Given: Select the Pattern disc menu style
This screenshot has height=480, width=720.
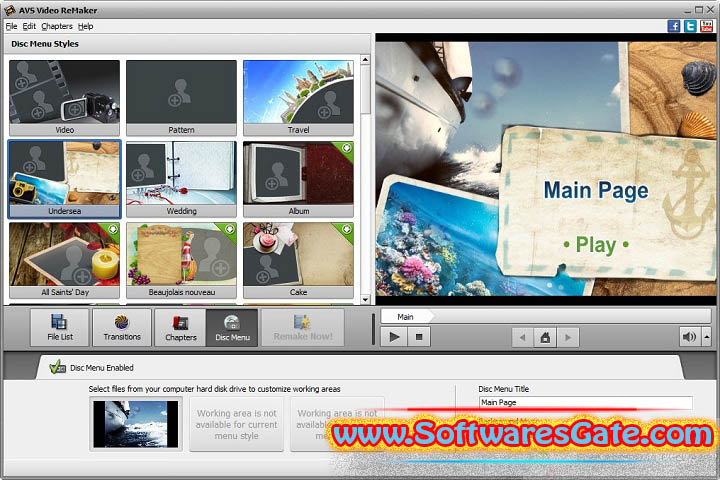Looking at the screenshot, I should pos(181,97).
